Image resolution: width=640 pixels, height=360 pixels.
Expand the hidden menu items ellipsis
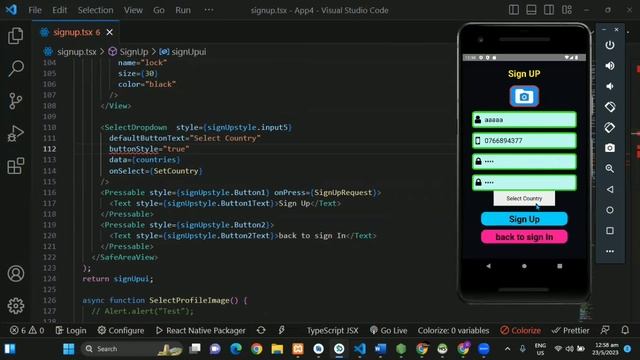[x=209, y=10]
